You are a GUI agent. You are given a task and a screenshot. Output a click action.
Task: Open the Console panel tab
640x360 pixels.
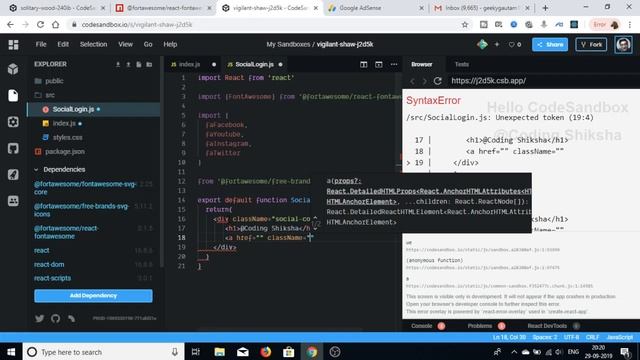click(422, 326)
